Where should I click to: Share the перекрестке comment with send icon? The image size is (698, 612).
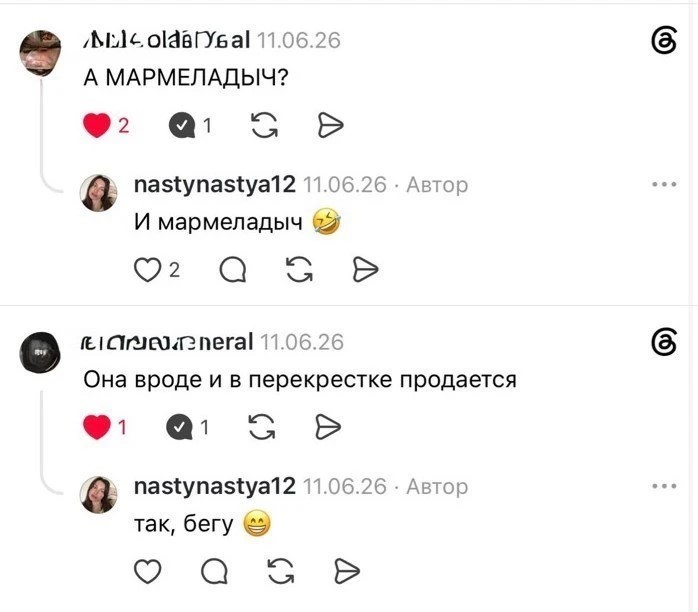point(328,427)
